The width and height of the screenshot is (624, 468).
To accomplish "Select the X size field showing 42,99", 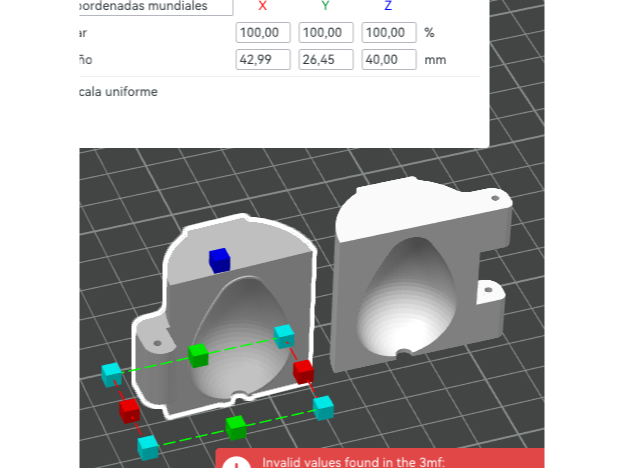I will point(263,60).
